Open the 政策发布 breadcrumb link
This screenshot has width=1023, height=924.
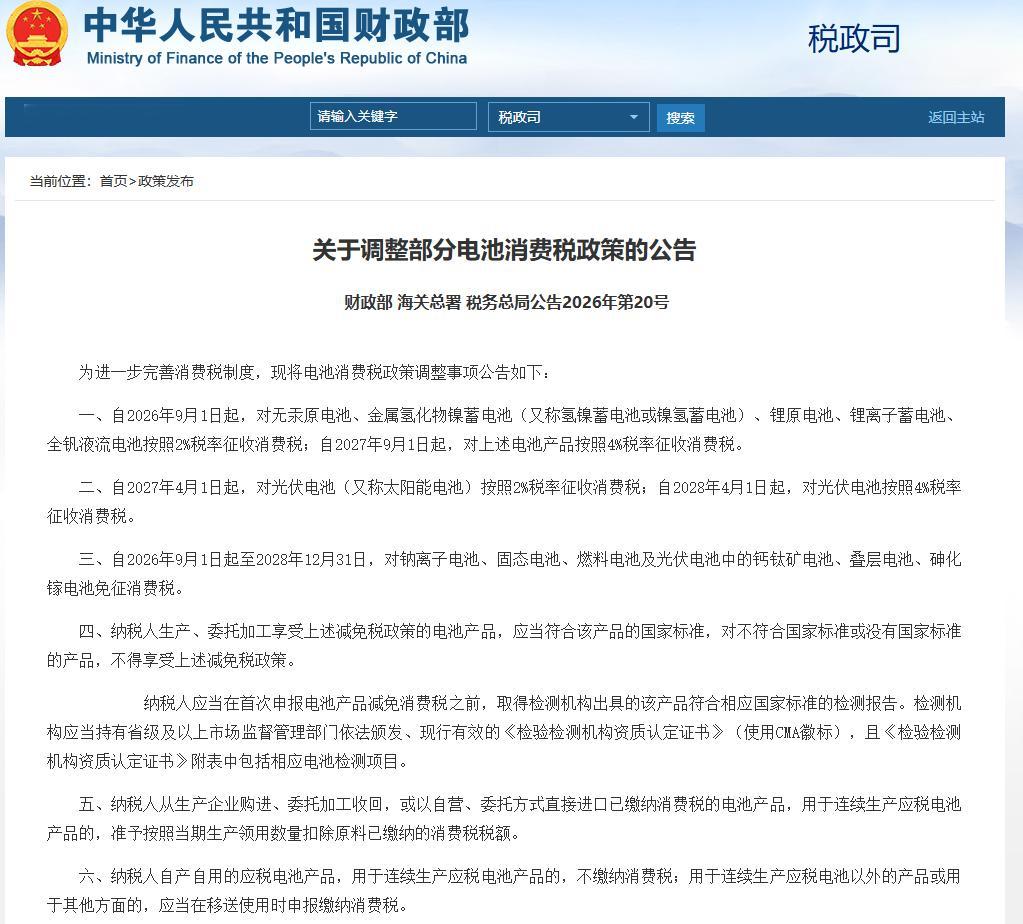pos(166,181)
